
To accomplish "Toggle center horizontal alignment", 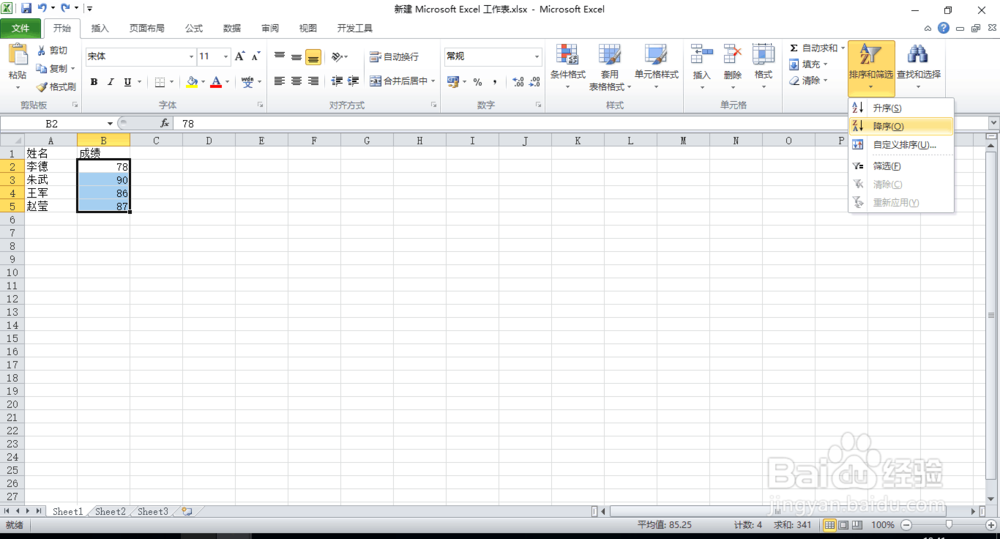I will point(296,81).
